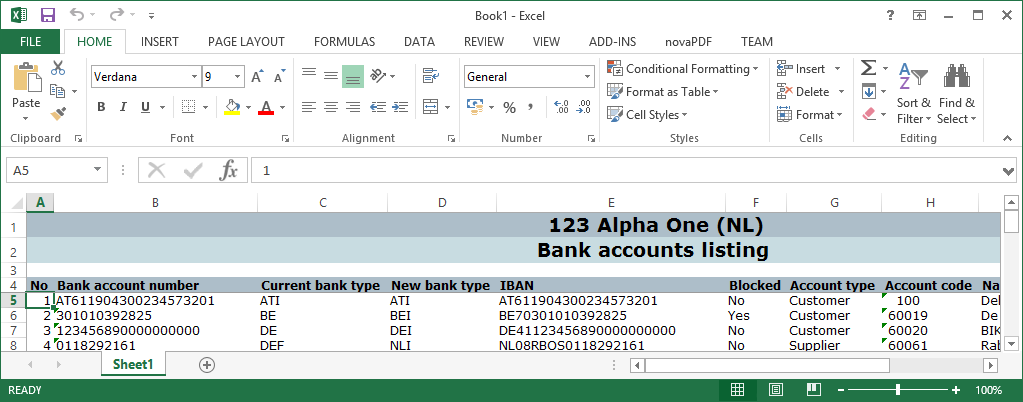Center cell text horizontally

tap(331, 107)
